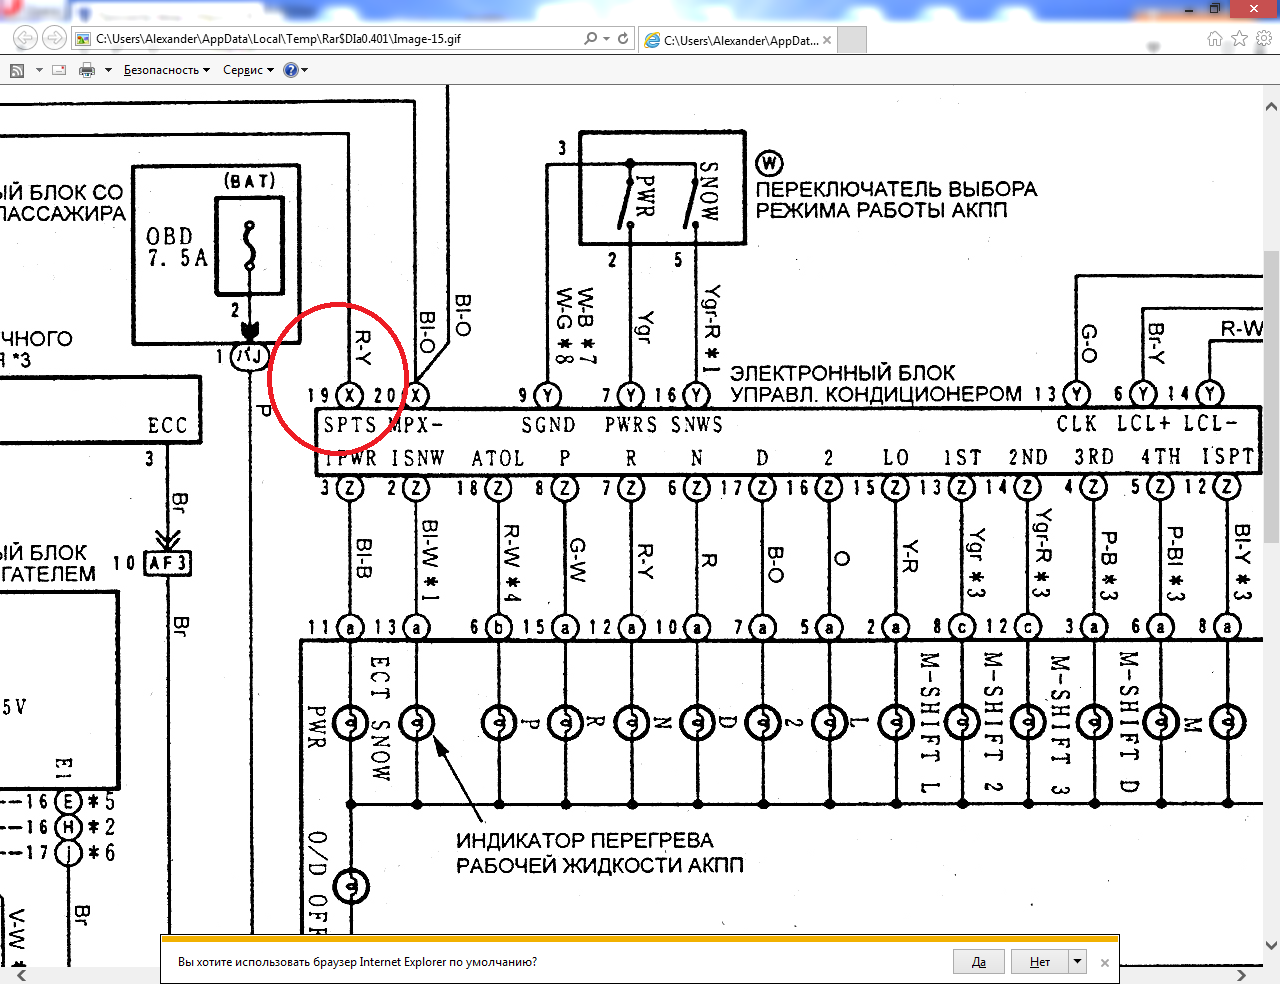Click the address bar with Image-15.gif path
This screenshot has width=1280, height=984.
pyautogui.click(x=330, y=39)
